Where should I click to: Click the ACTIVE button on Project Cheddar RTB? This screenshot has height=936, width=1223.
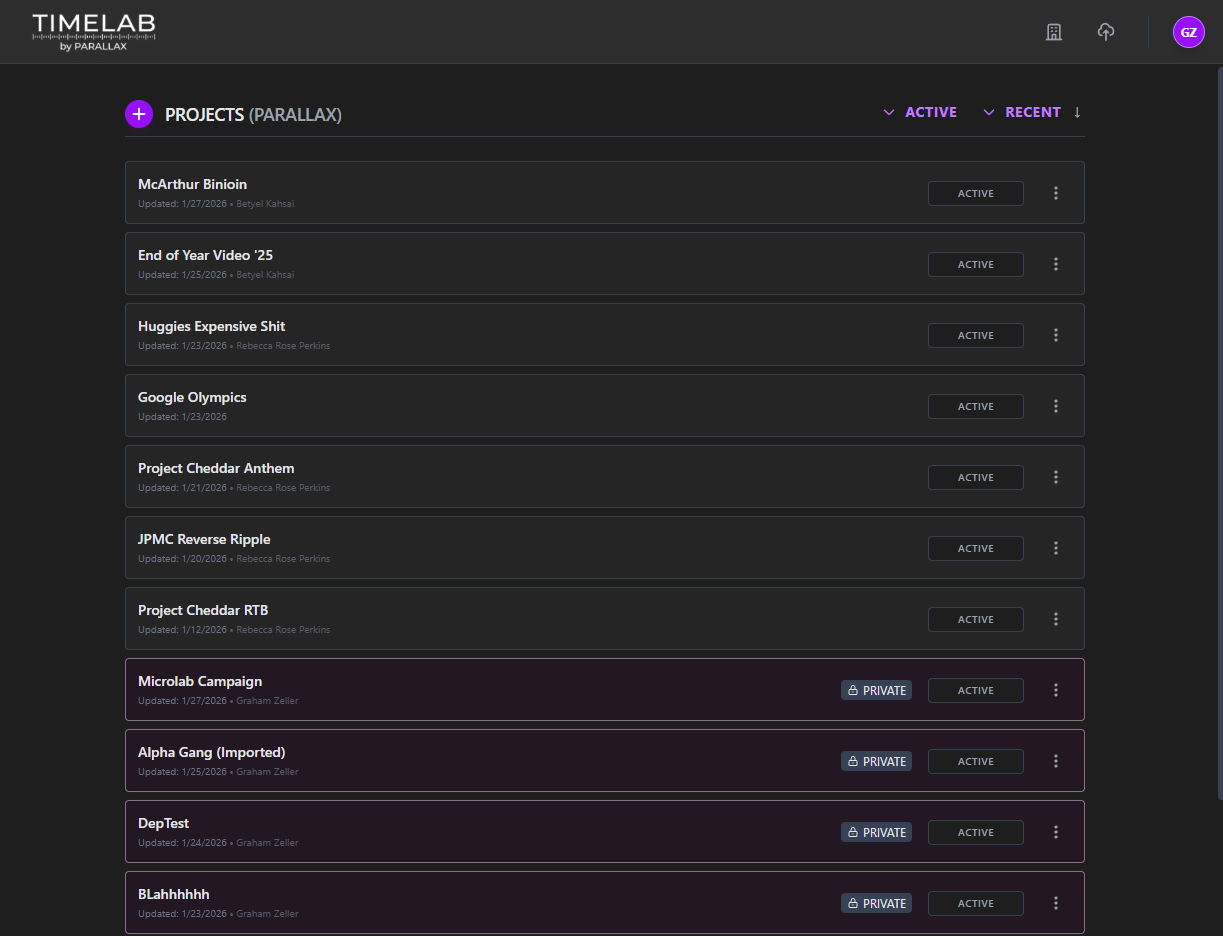[975, 619]
